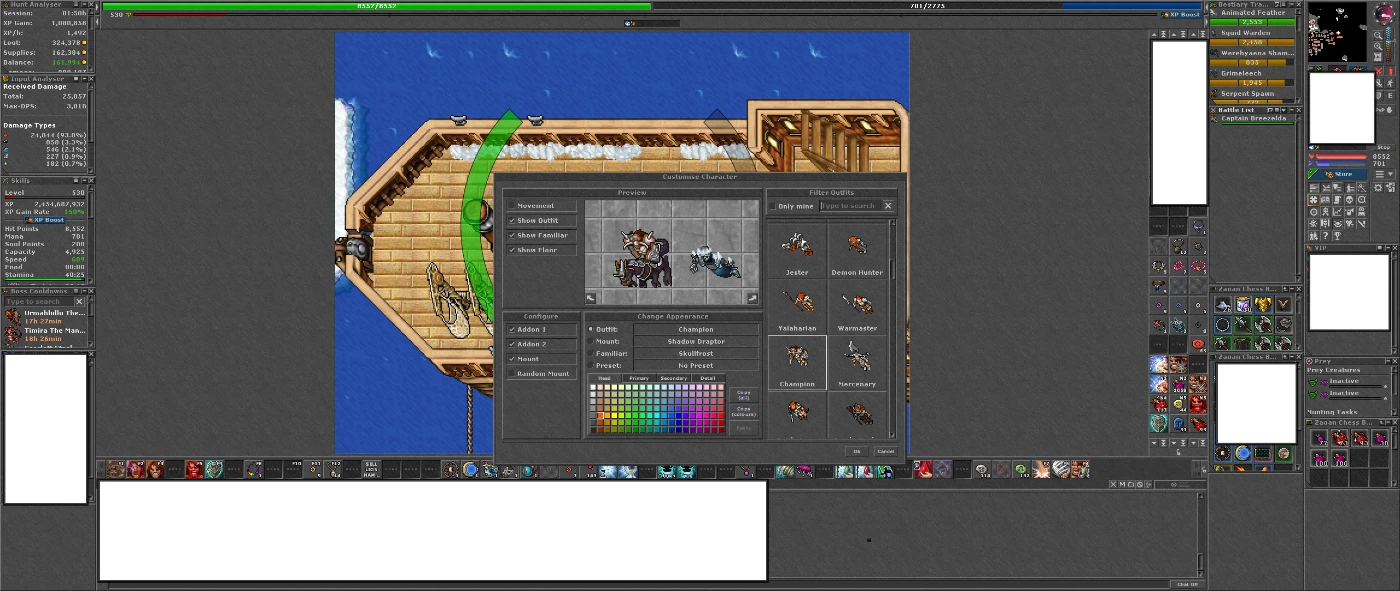Click the Stop button under the minimap
The image size is (1400, 591).
[x=1384, y=147]
